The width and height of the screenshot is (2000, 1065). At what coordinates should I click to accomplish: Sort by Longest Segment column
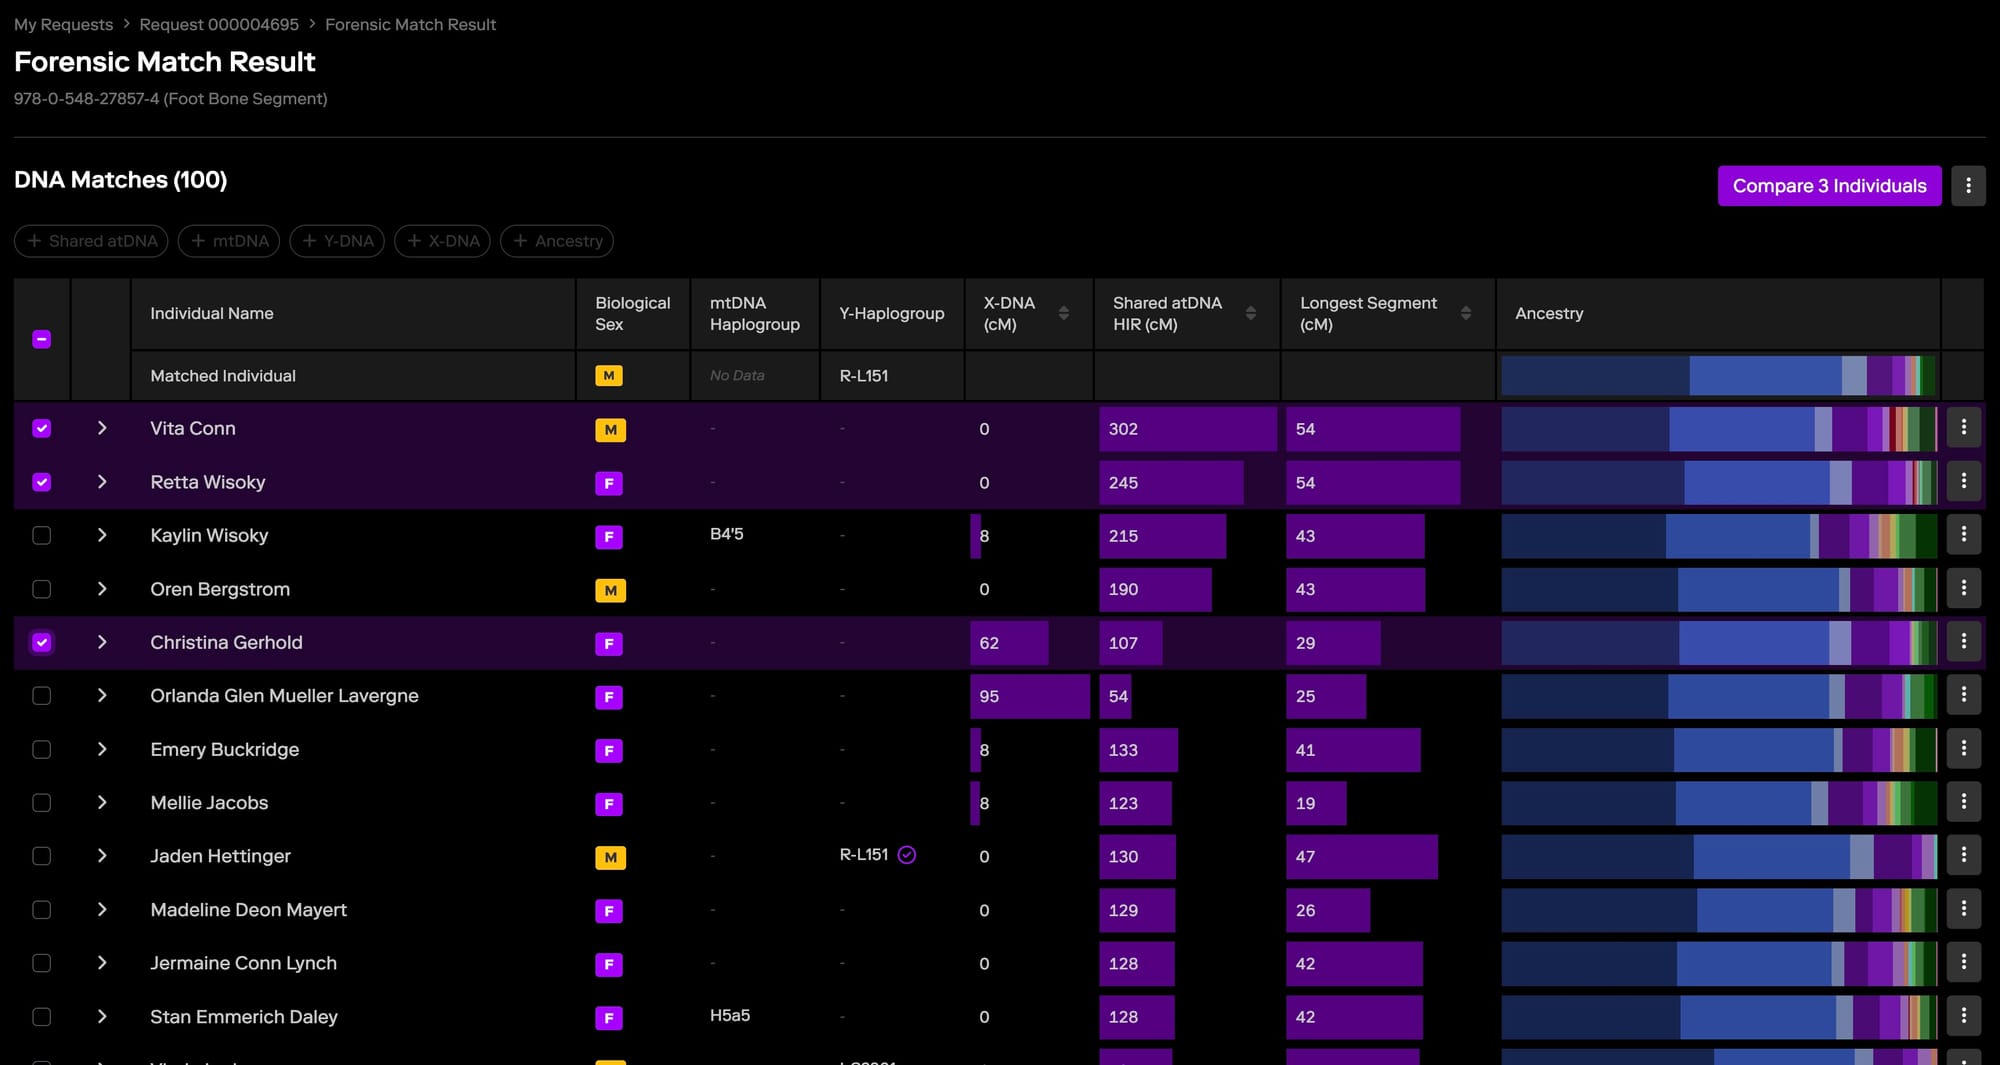point(1465,313)
